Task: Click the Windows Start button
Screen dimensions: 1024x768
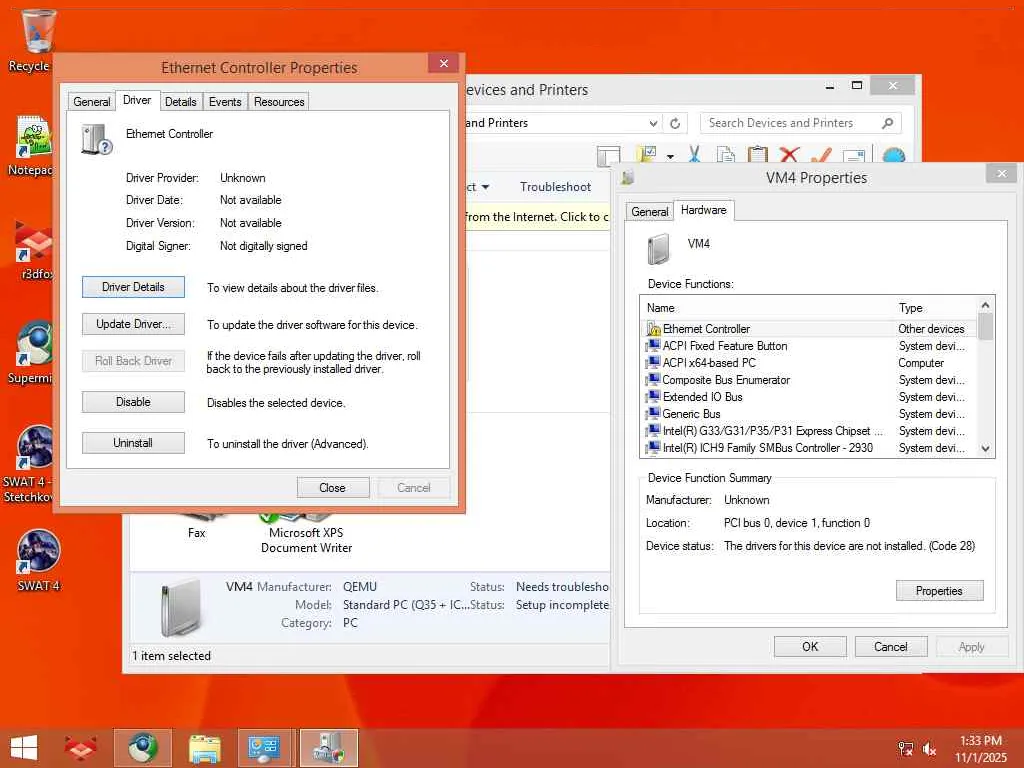Action: point(24,748)
